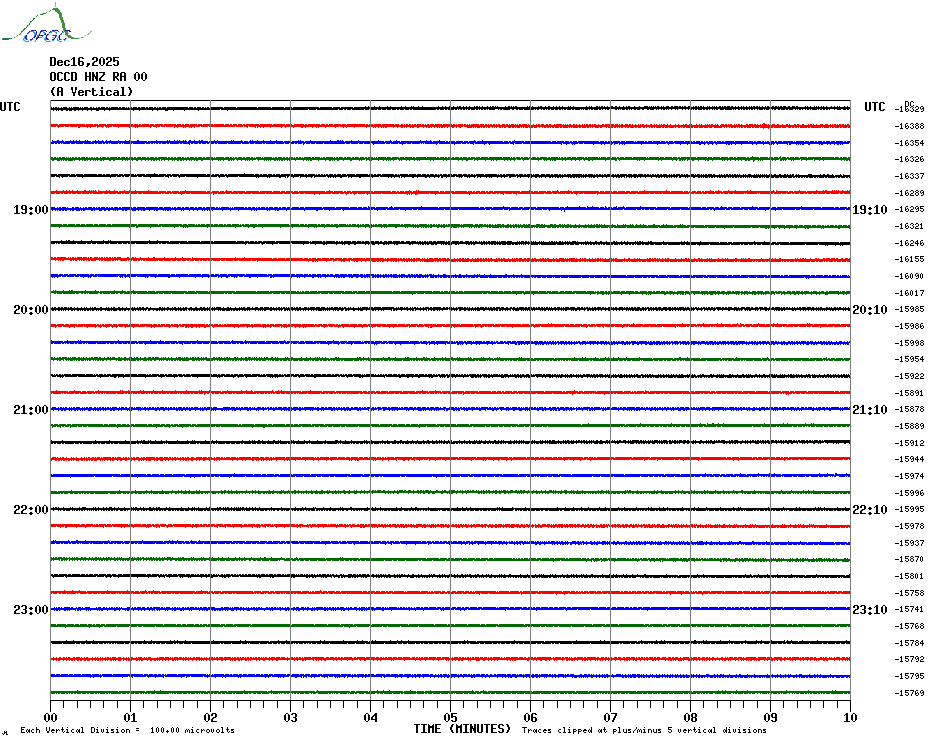Select the OCCD HNZ RA 00 station text
Image resolution: width=930 pixels, height=744 pixels.
(x=98, y=77)
